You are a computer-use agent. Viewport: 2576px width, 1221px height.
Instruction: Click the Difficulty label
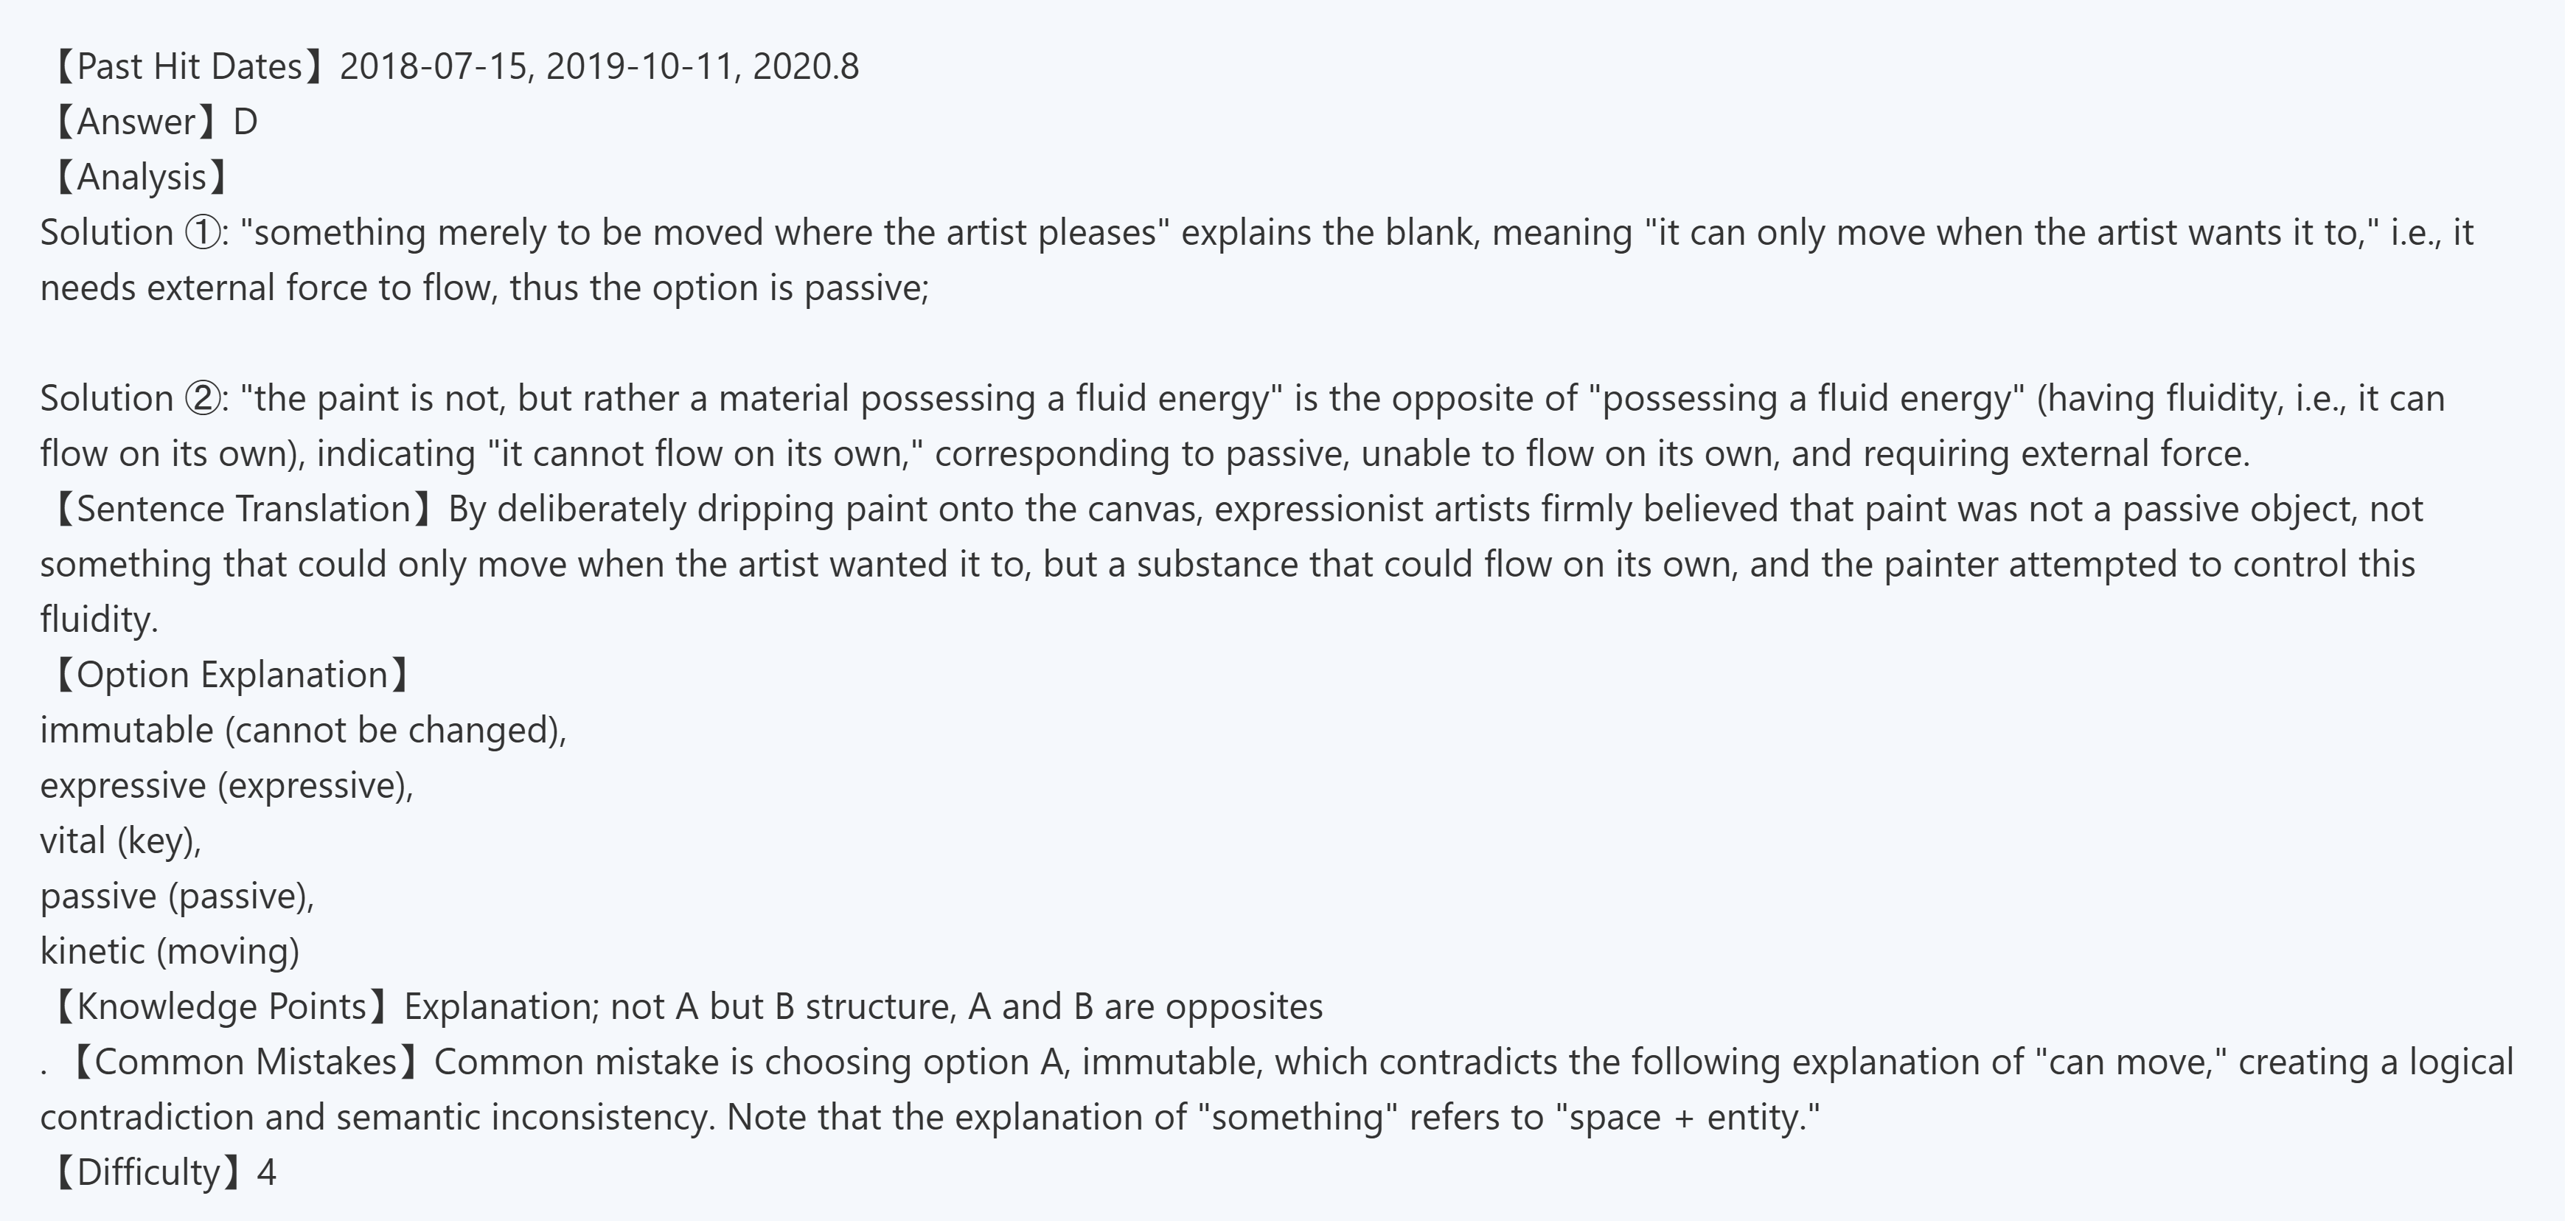148,1172
